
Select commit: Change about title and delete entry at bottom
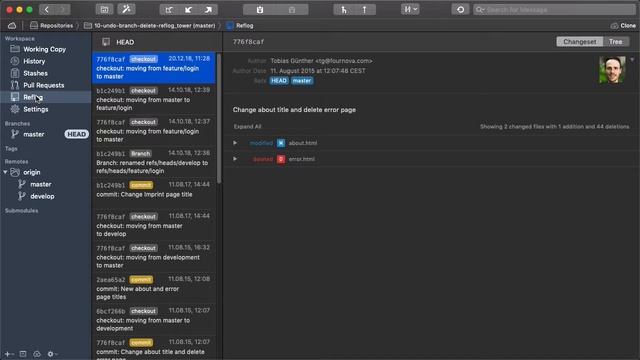pos(154,348)
